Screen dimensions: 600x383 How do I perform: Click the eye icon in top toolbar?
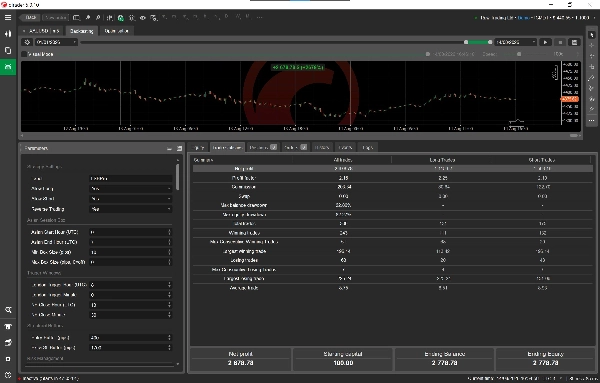(143, 18)
